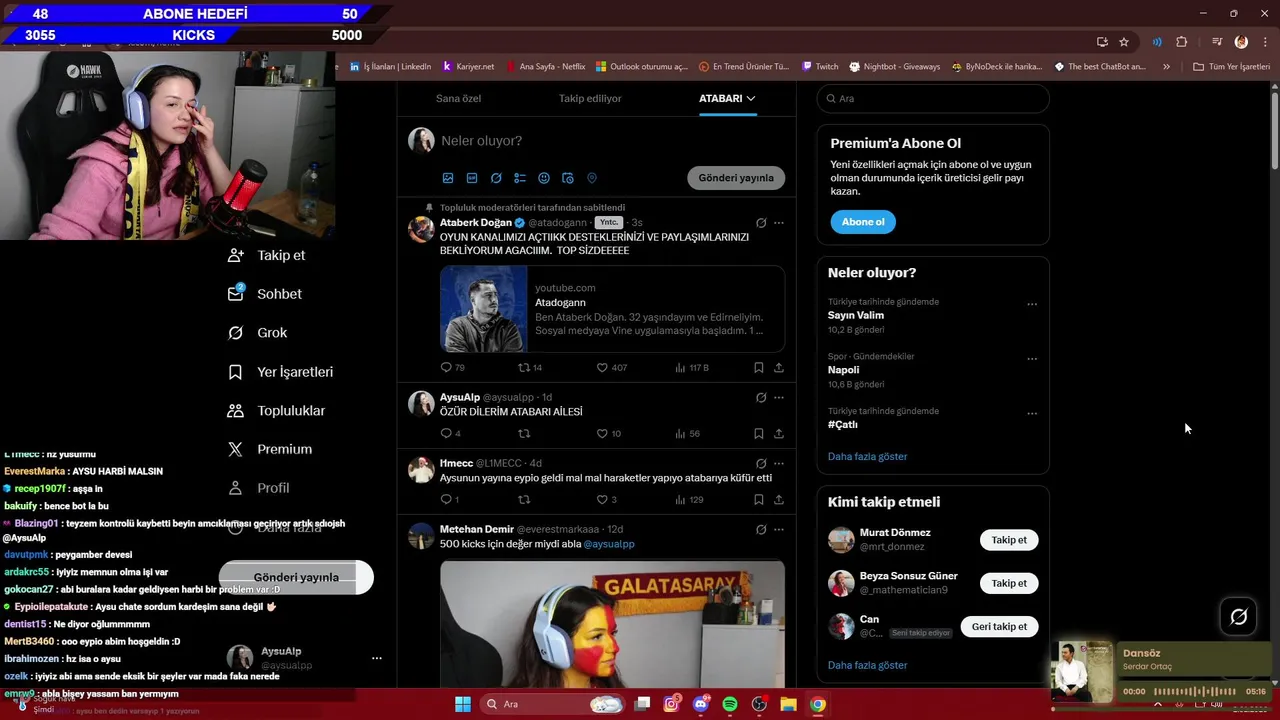Follow Murat Dönmez with Takip et

(1009, 540)
